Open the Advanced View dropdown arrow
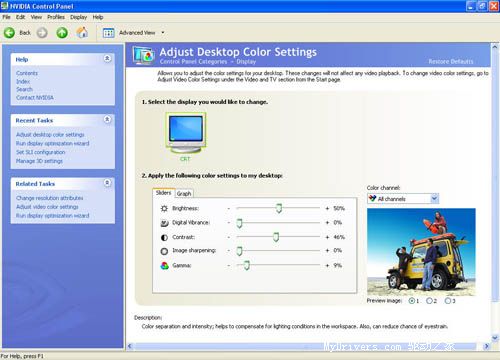 pos(163,33)
